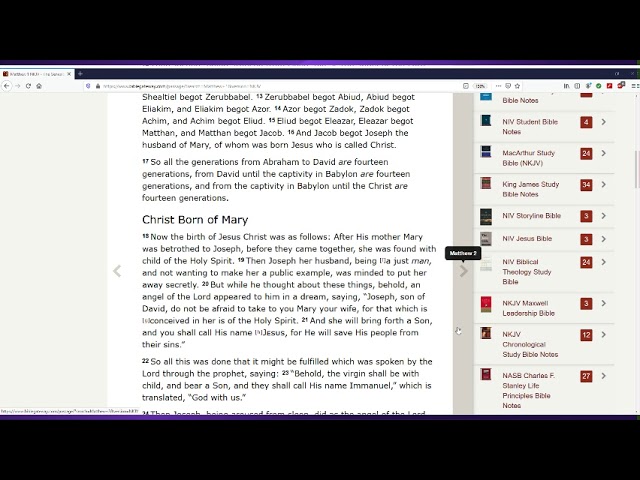This screenshot has width=640, height=480.
Task: Click NIV Student Bible Notes cover thumbnail
Action: (x=486, y=120)
